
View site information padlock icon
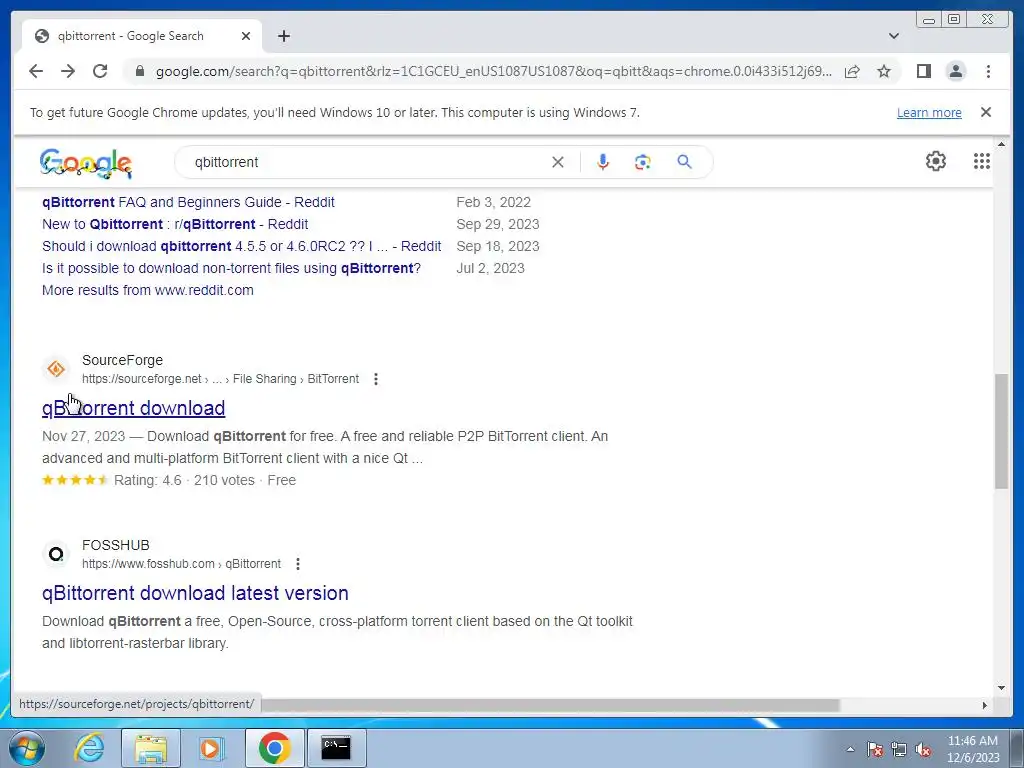pyautogui.click(x=139, y=71)
